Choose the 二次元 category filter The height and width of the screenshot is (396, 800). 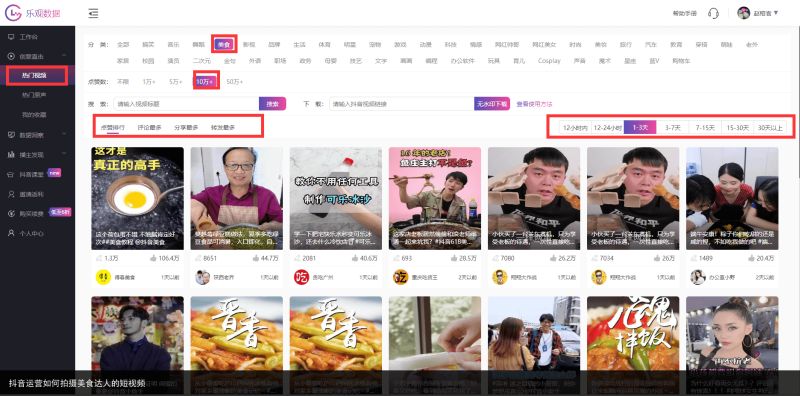click(202, 61)
